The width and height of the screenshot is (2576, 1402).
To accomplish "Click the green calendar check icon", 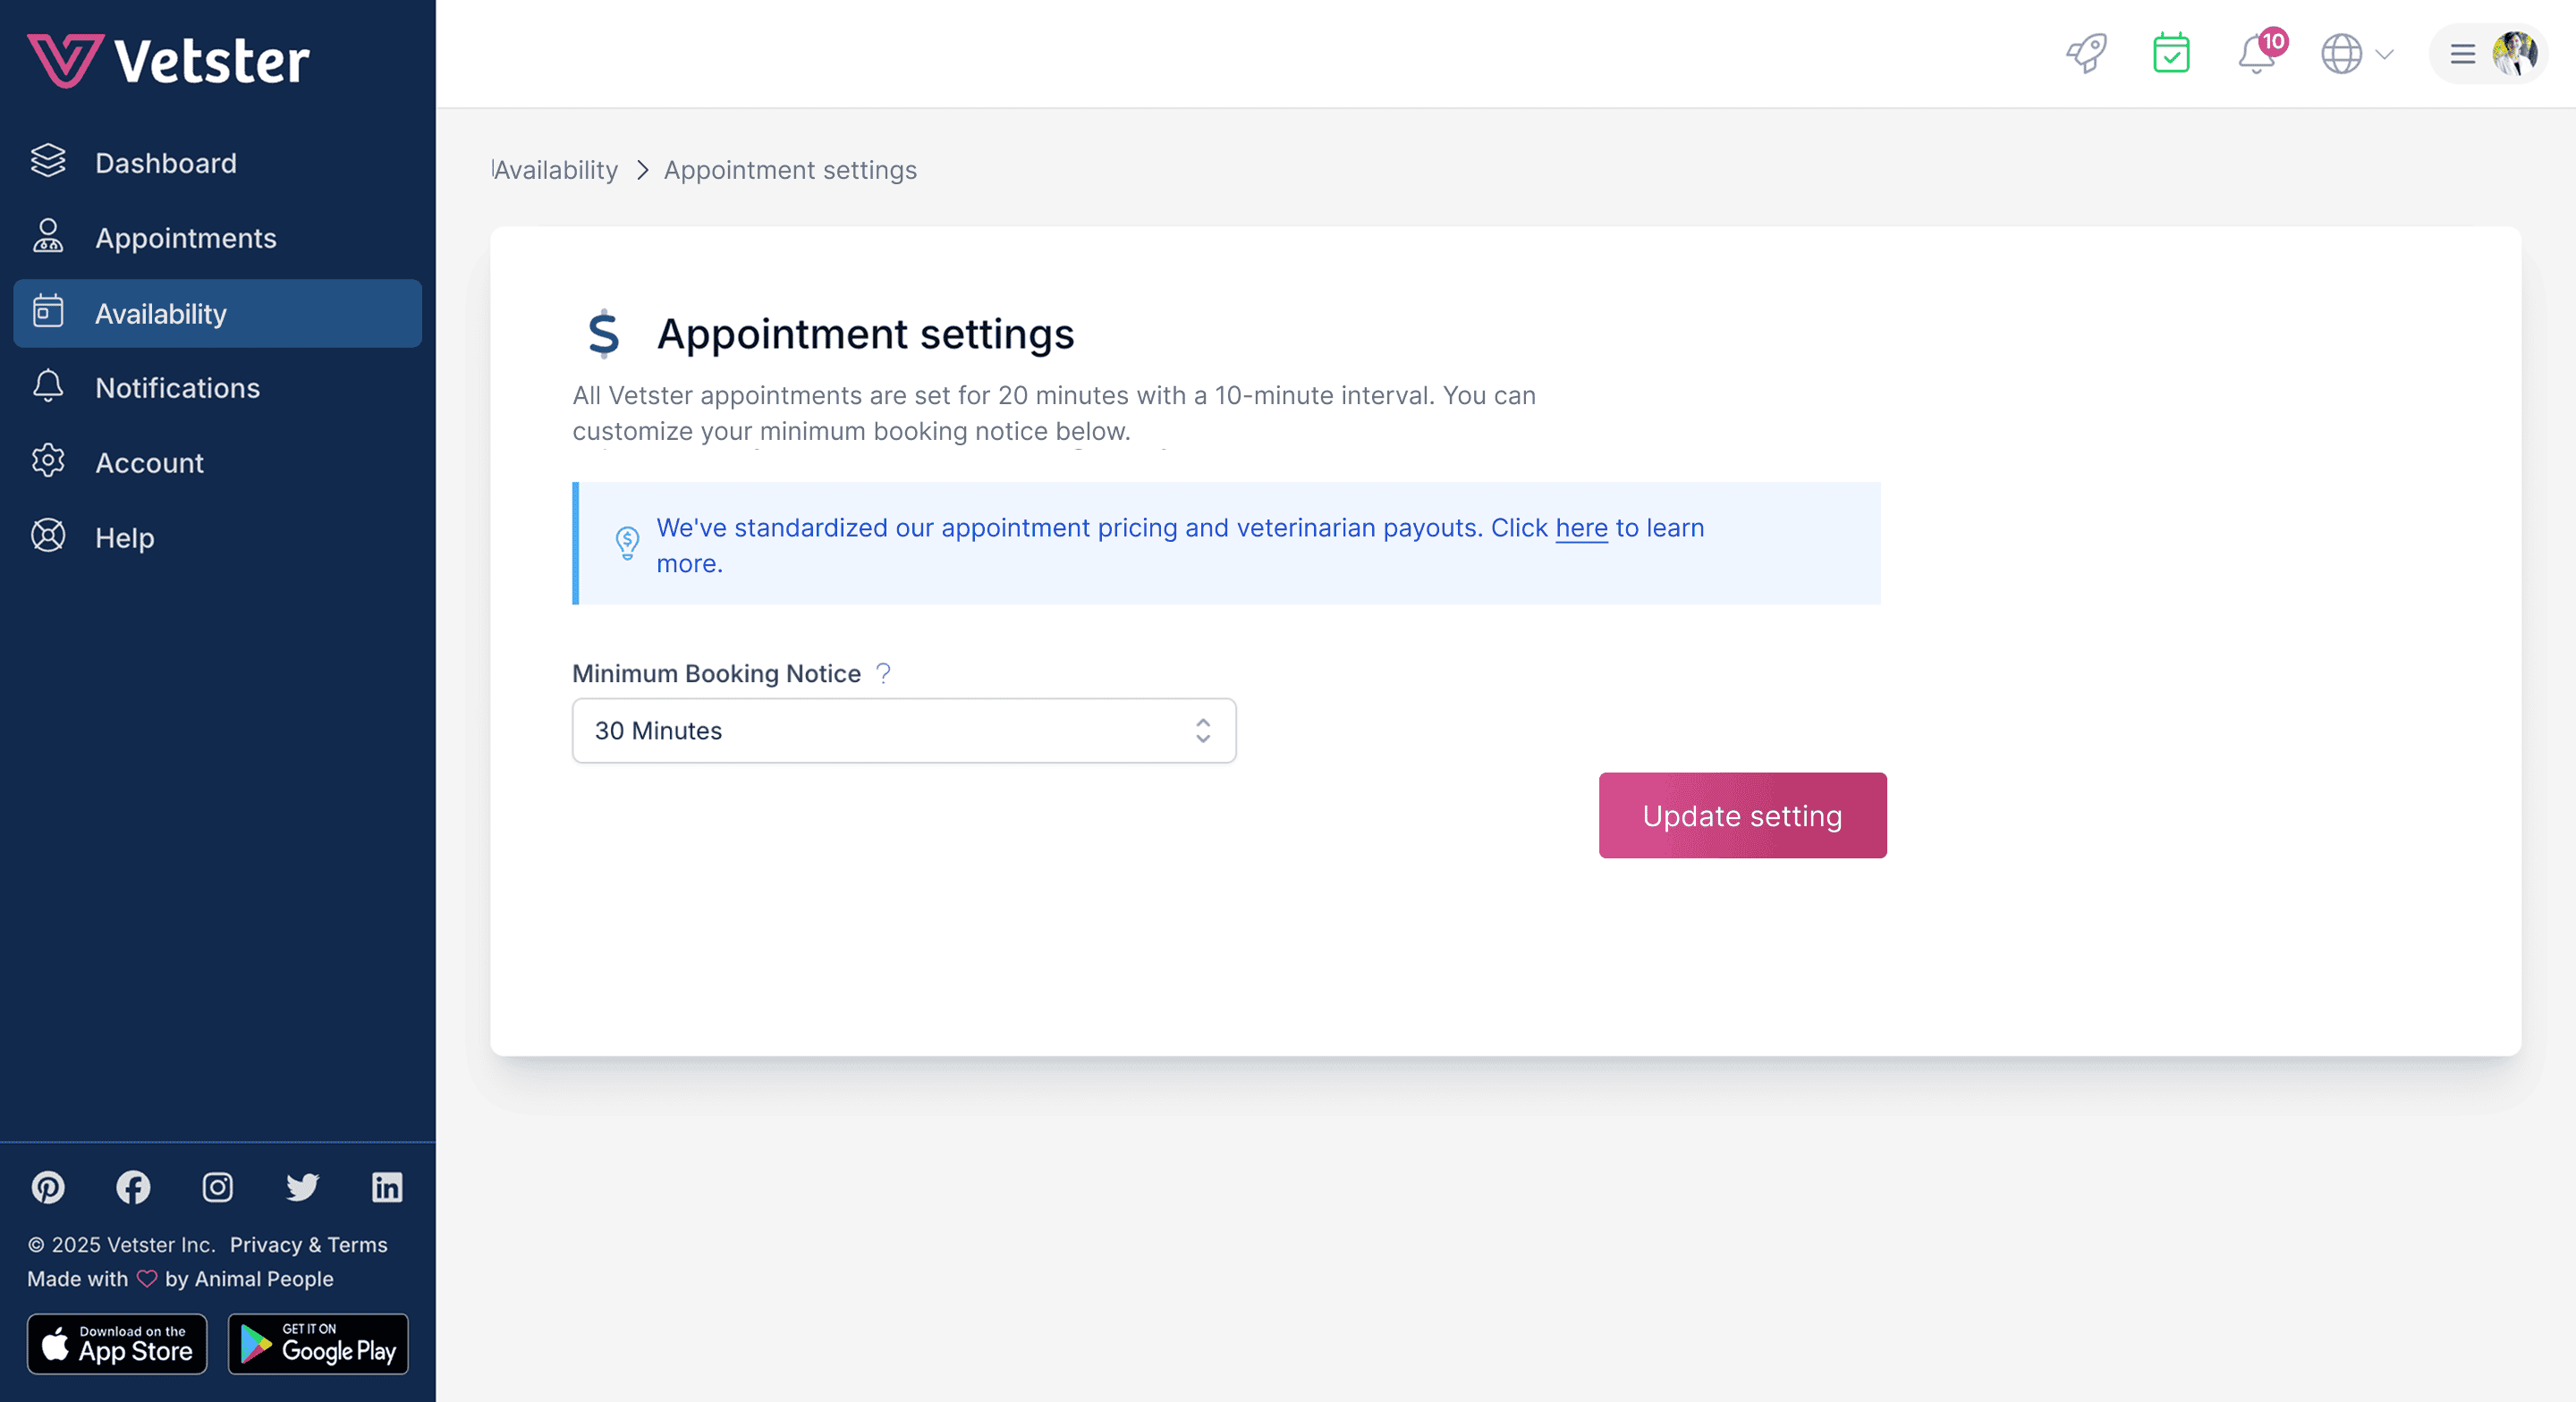I will (2170, 54).
